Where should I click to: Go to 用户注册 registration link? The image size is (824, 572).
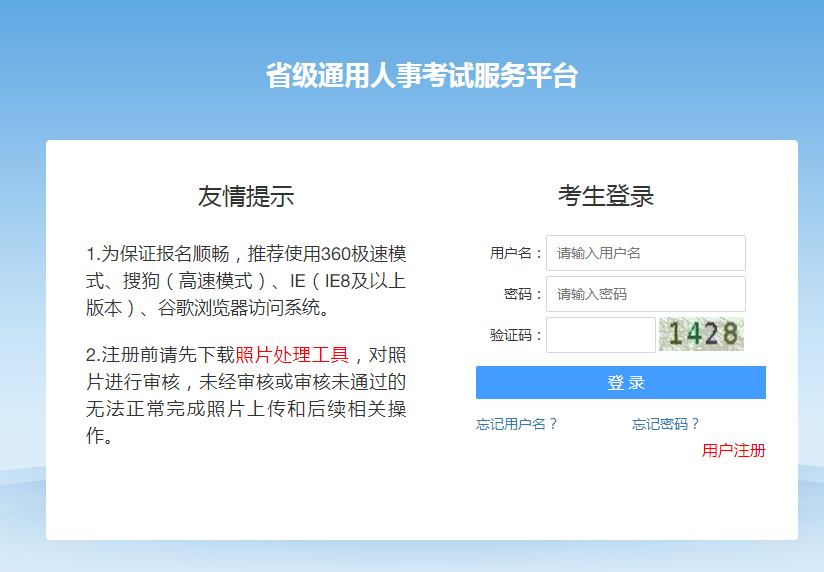click(733, 450)
